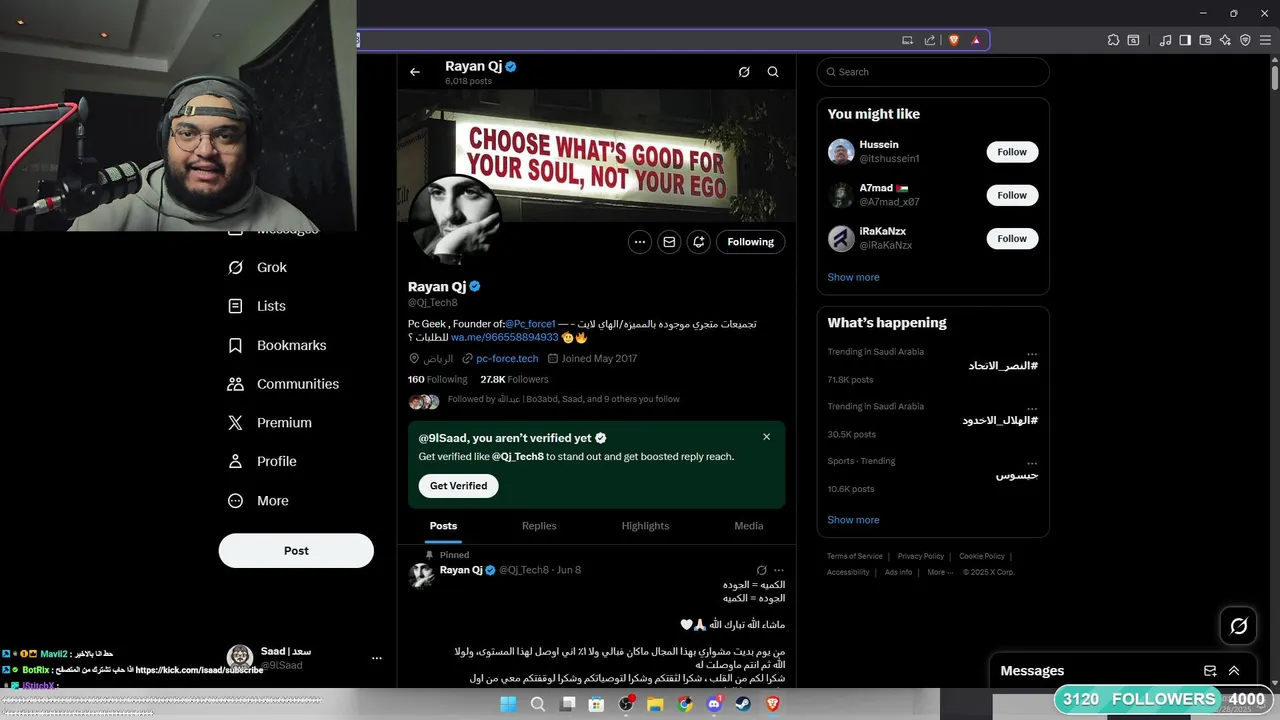The image size is (1280, 720).
Task: Open Grok icon in the profile header
Action: pos(744,72)
